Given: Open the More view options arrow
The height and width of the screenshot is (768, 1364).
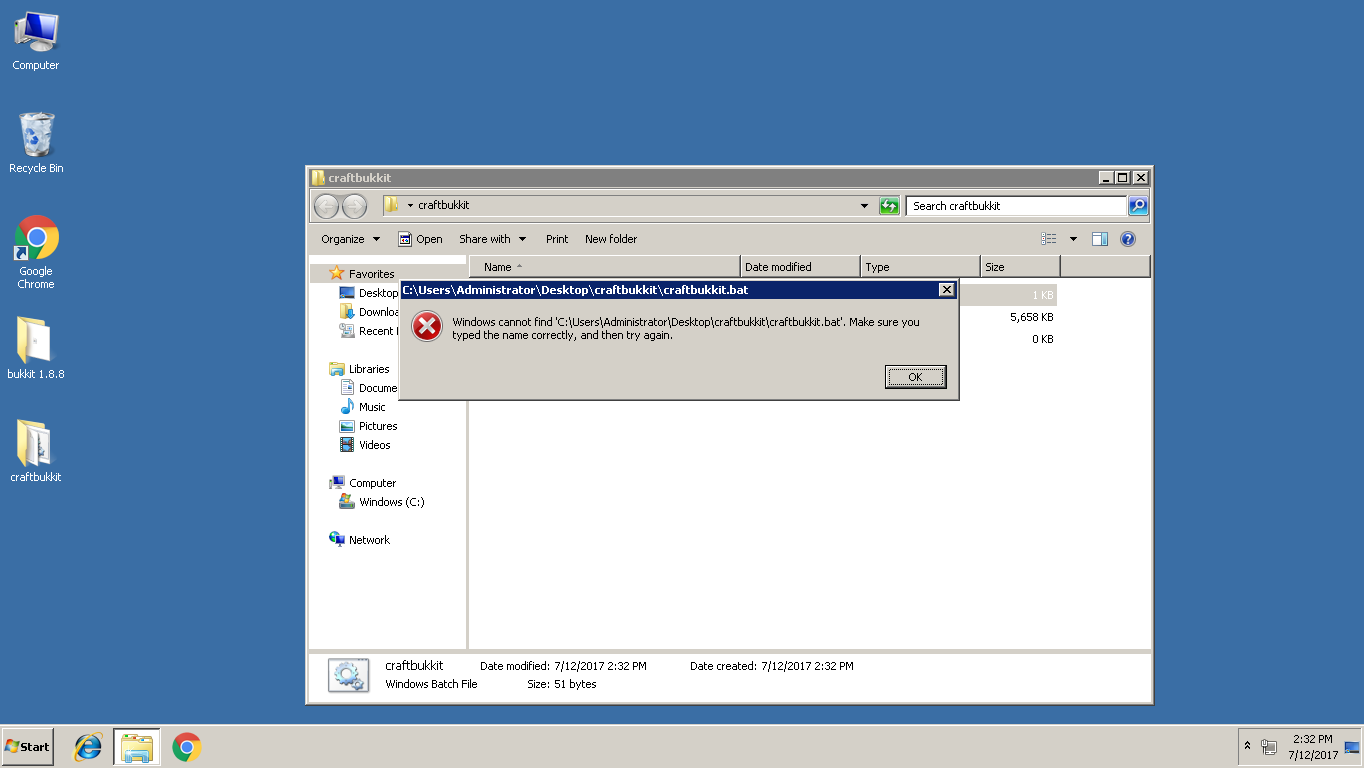Looking at the screenshot, I should tap(1073, 239).
